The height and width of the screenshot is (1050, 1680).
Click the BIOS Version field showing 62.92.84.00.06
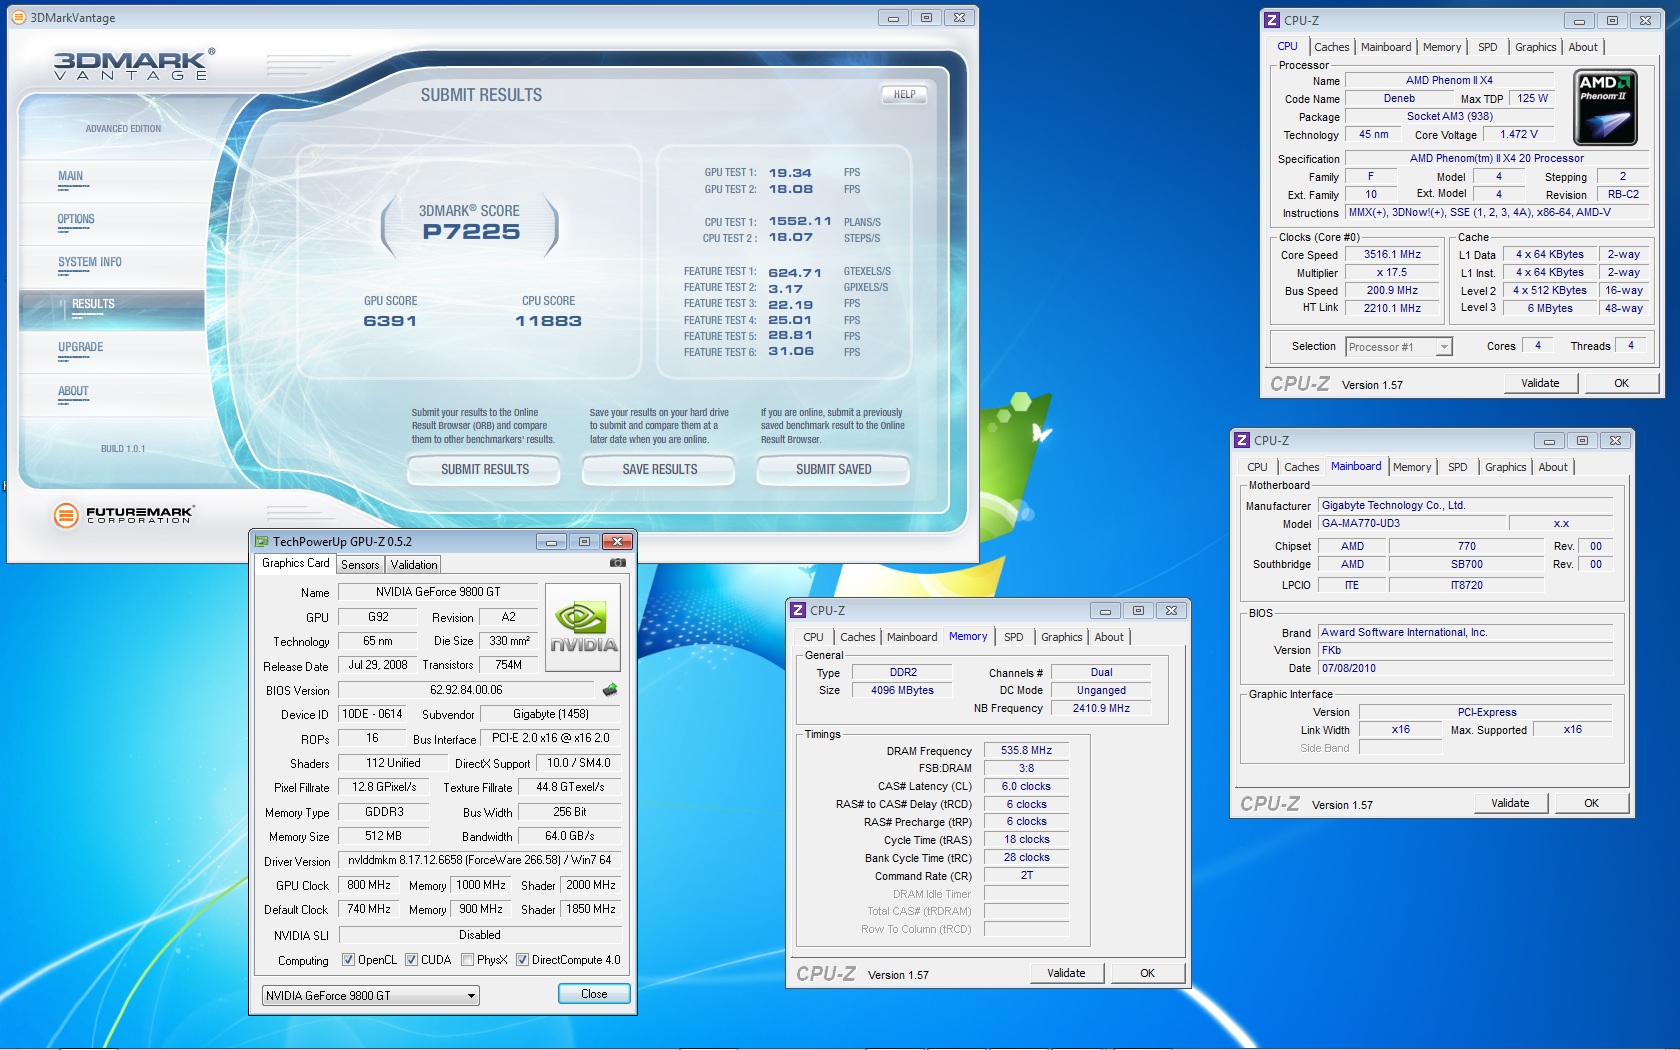tap(466, 690)
